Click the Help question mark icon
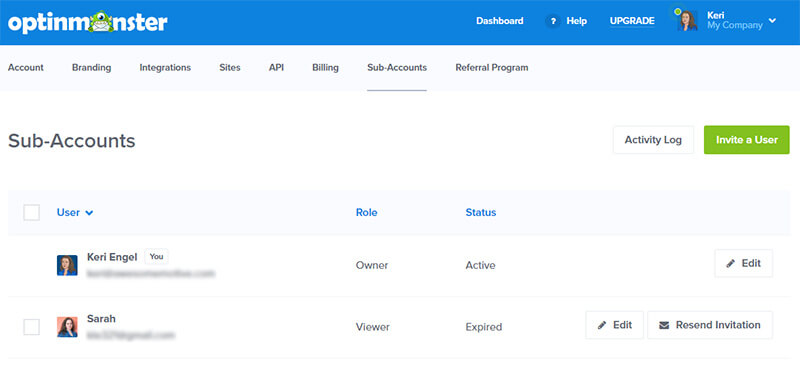 (x=553, y=21)
